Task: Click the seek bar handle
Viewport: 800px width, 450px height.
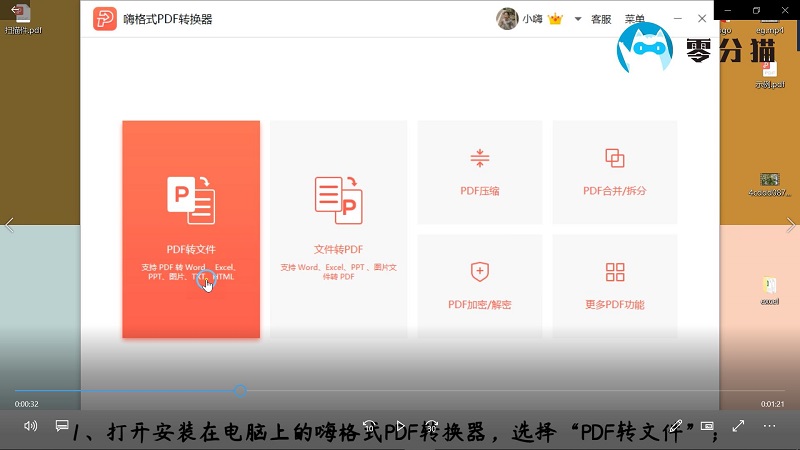Action: click(240, 391)
